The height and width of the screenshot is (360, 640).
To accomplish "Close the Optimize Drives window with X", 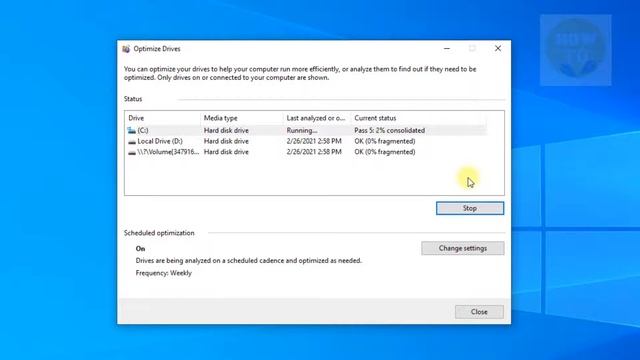I will click(x=498, y=49).
